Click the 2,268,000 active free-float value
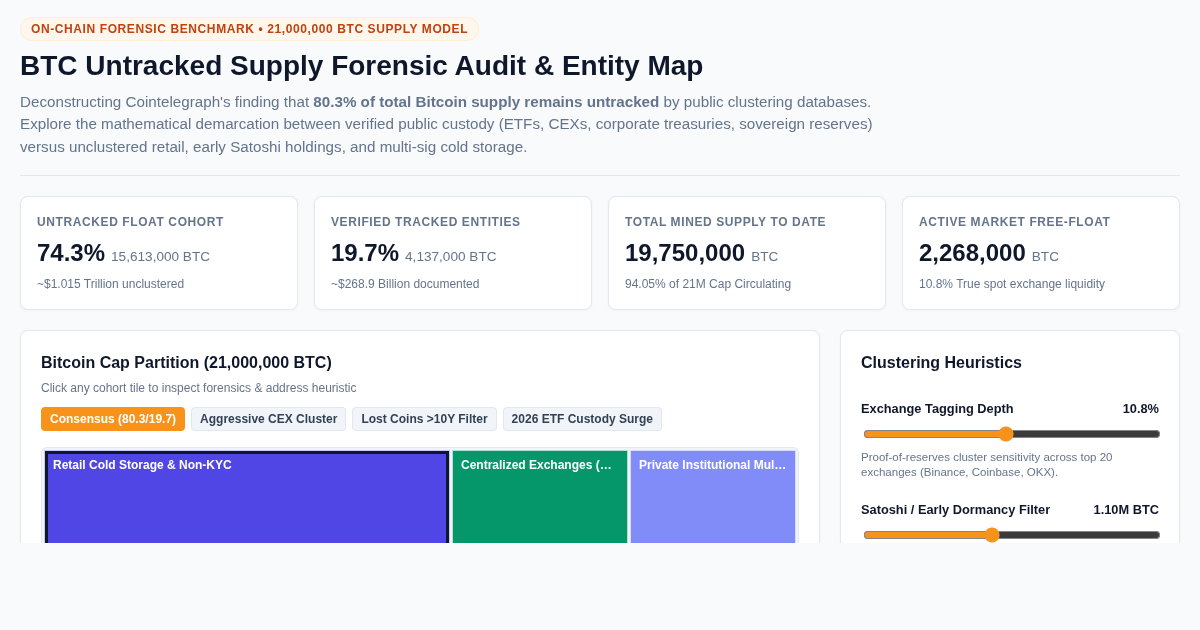This screenshot has height=630, width=1200. [972, 253]
